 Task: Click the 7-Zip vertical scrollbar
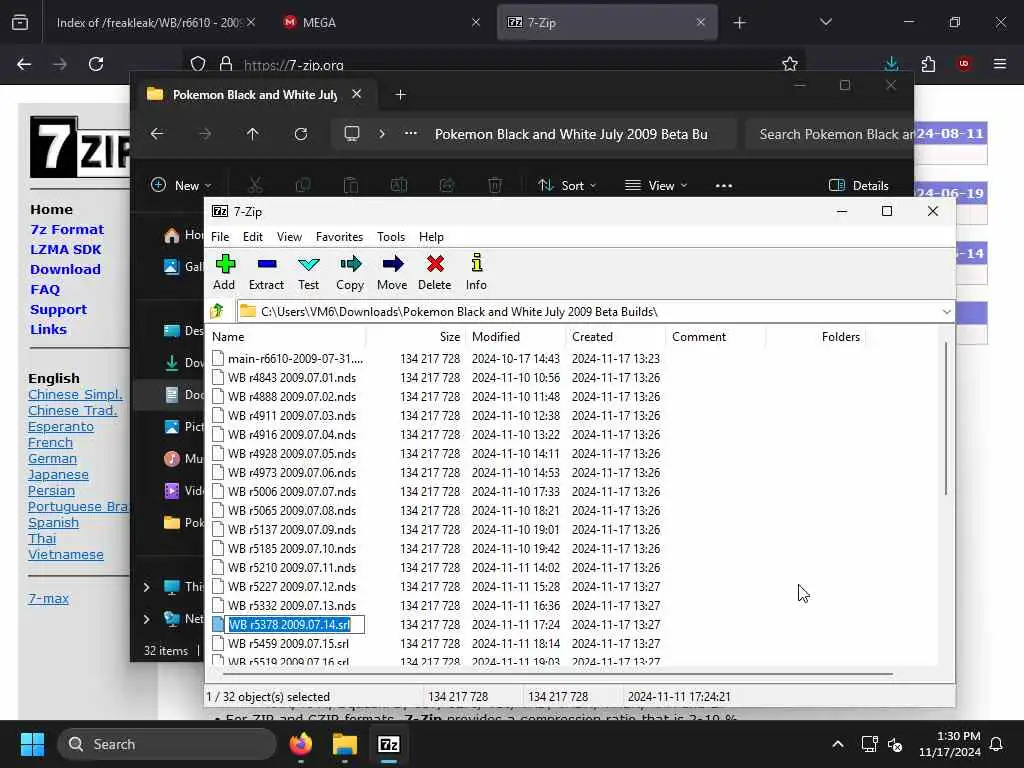946,418
